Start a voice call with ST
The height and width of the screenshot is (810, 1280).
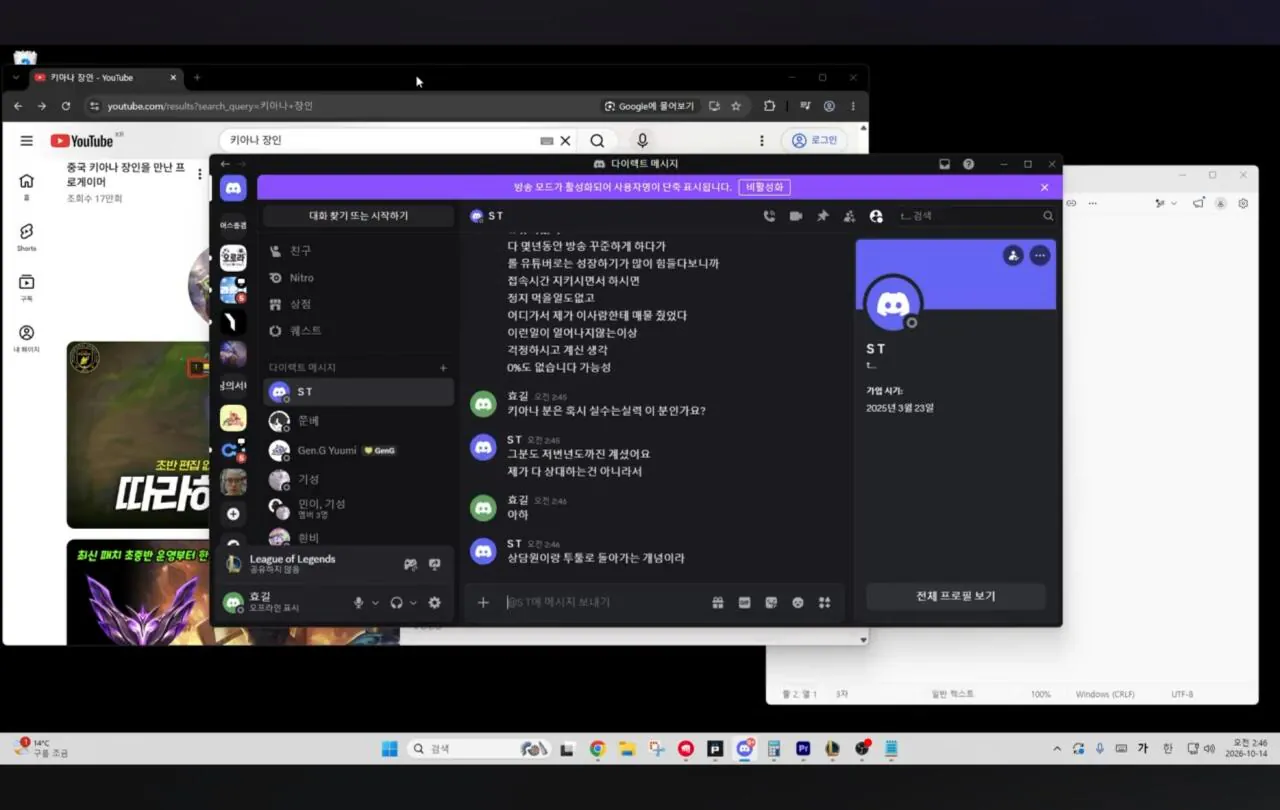coord(769,216)
